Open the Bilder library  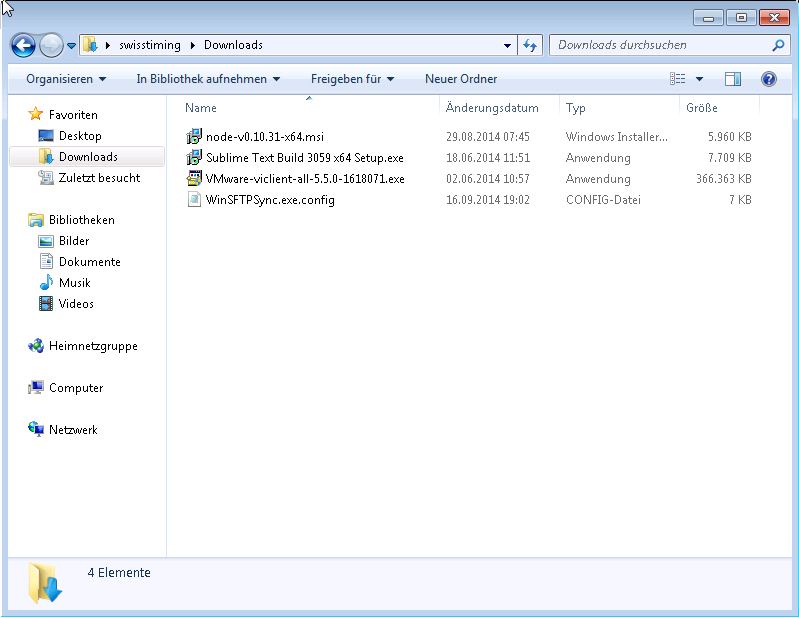coord(74,241)
